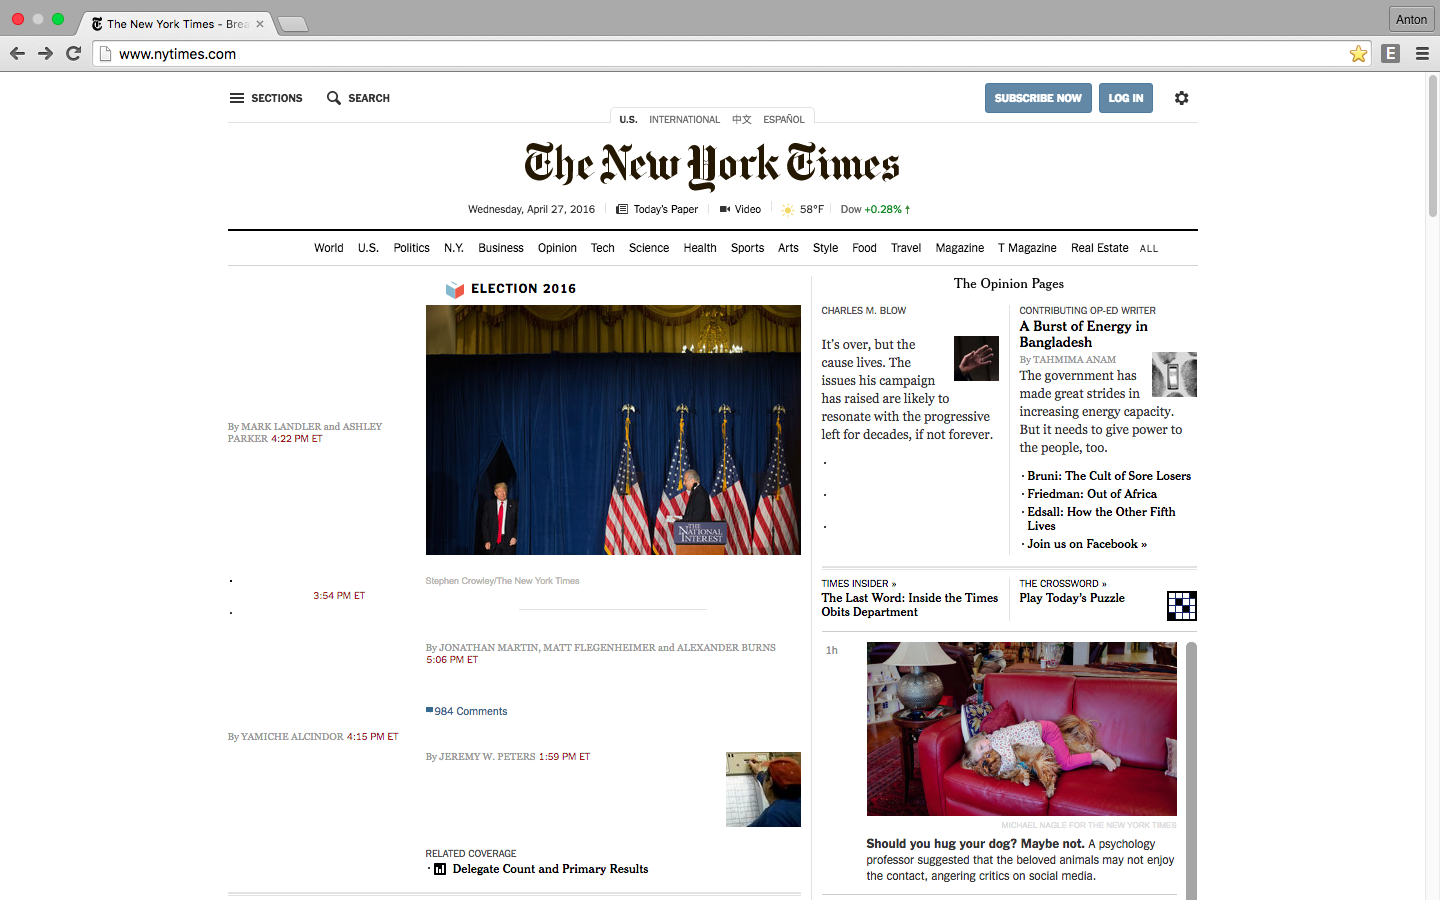The height and width of the screenshot is (900, 1440).
Task: Click the browser forward arrow
Action: click(x=45, y=54)
